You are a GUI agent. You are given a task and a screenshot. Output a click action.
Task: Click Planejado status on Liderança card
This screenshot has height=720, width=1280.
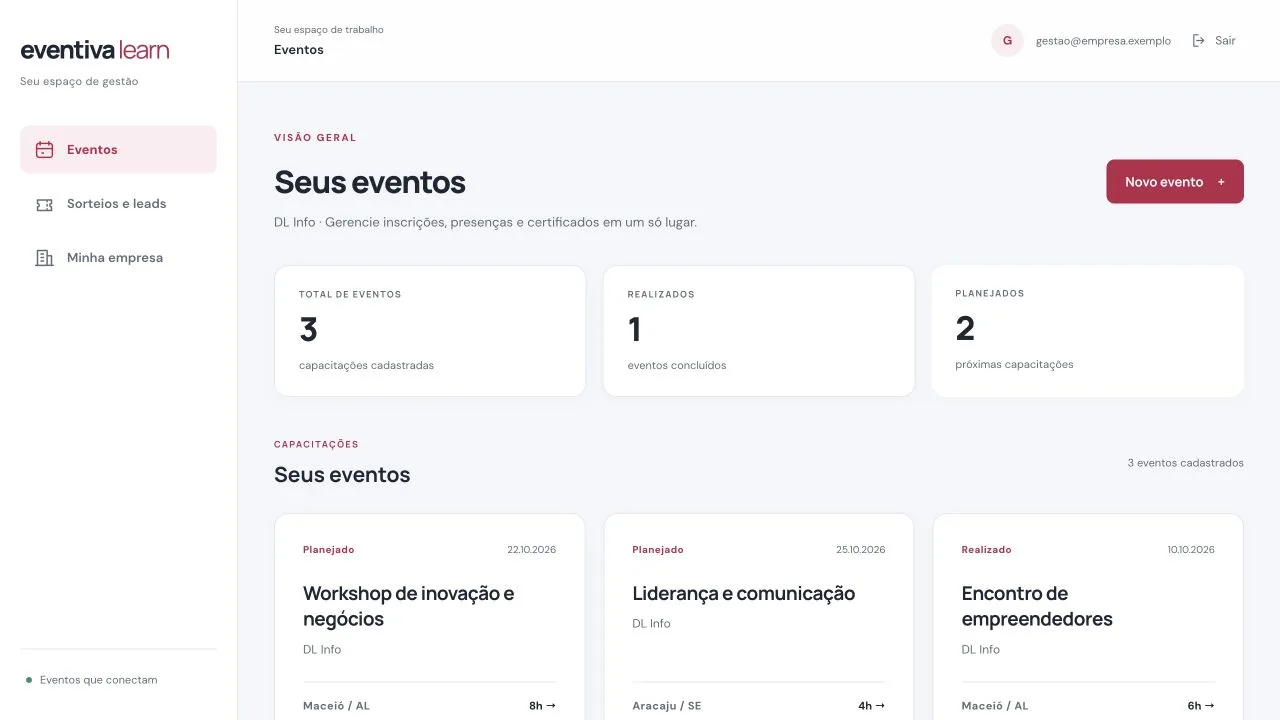click(658, 550)
